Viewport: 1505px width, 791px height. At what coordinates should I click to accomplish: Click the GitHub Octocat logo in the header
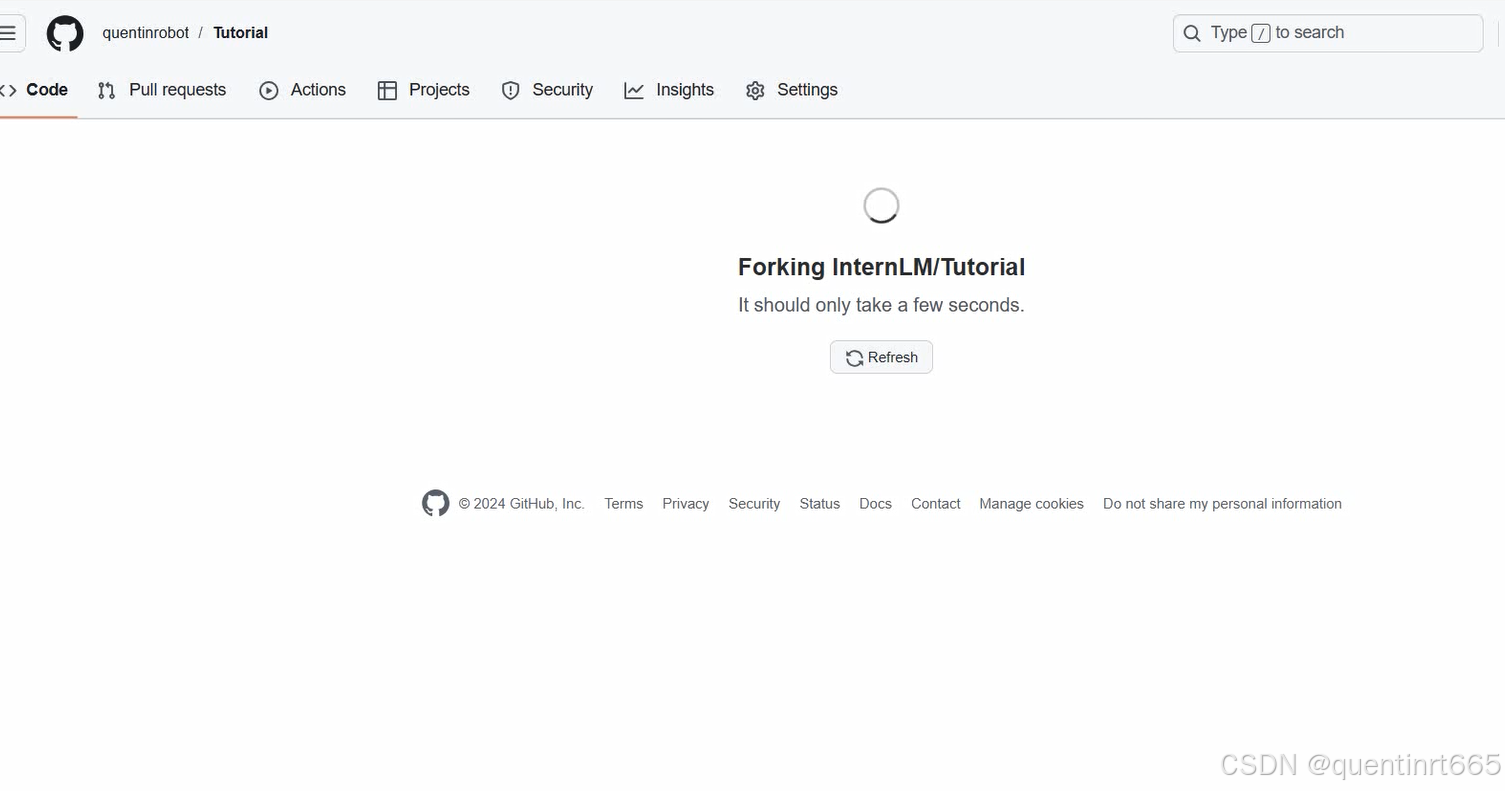point(65,33)
